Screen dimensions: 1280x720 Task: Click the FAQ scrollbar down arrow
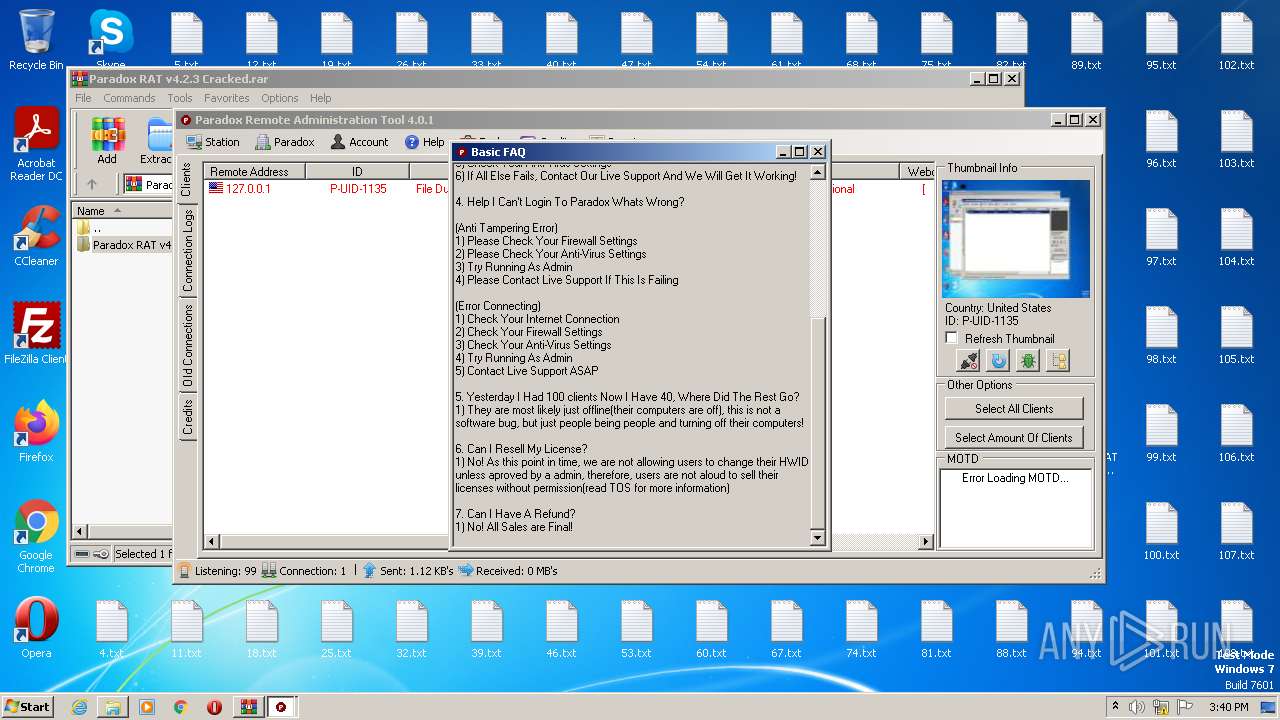pyautogui.click(x=817, y=538)
